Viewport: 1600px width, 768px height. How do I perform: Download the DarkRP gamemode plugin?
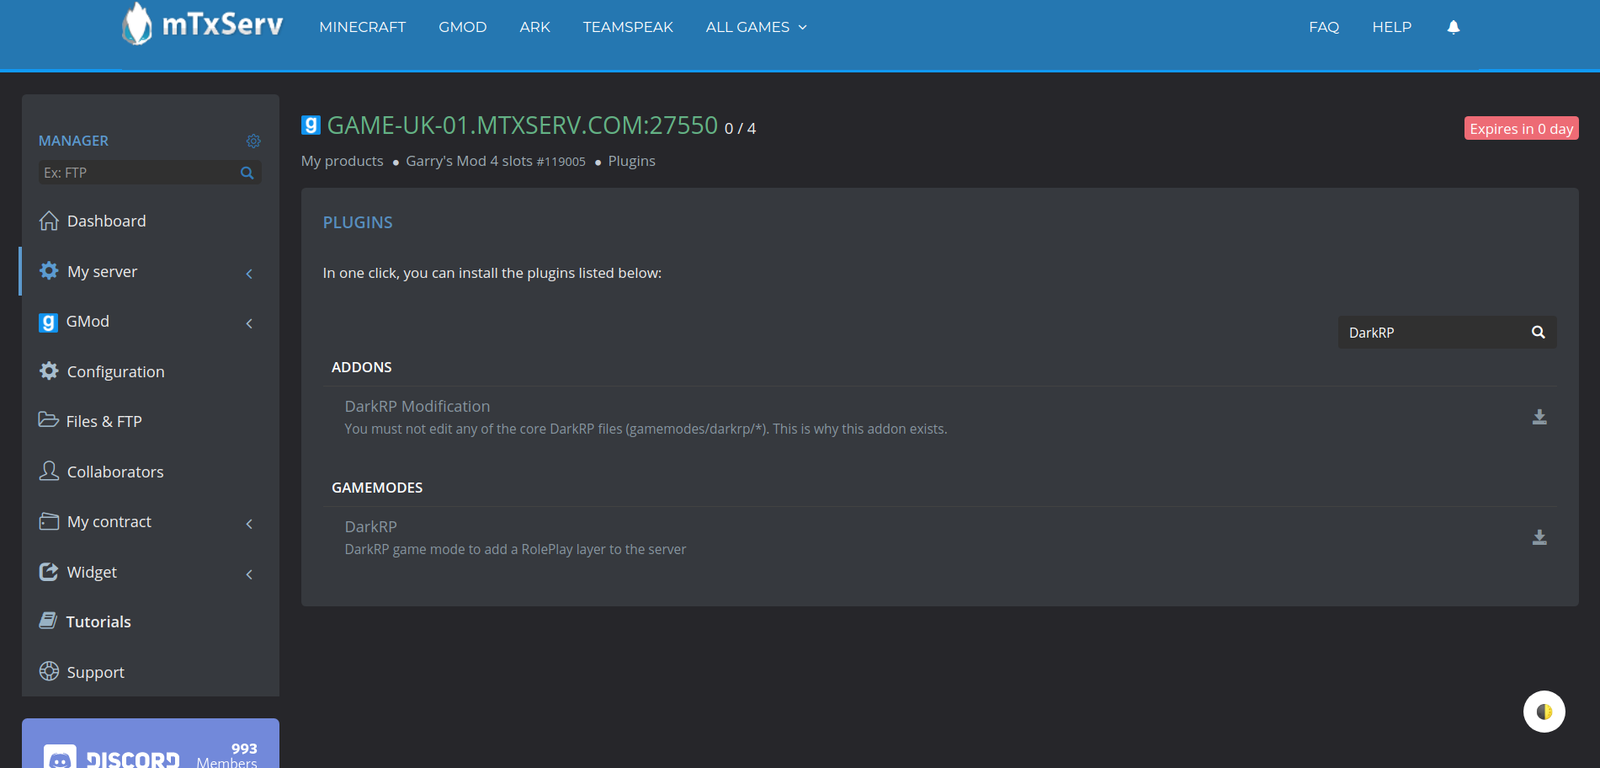pos(1539,537)
